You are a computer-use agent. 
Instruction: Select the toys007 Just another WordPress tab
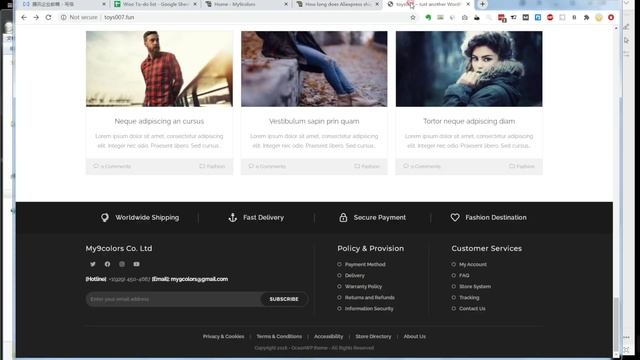coord(428,4)
